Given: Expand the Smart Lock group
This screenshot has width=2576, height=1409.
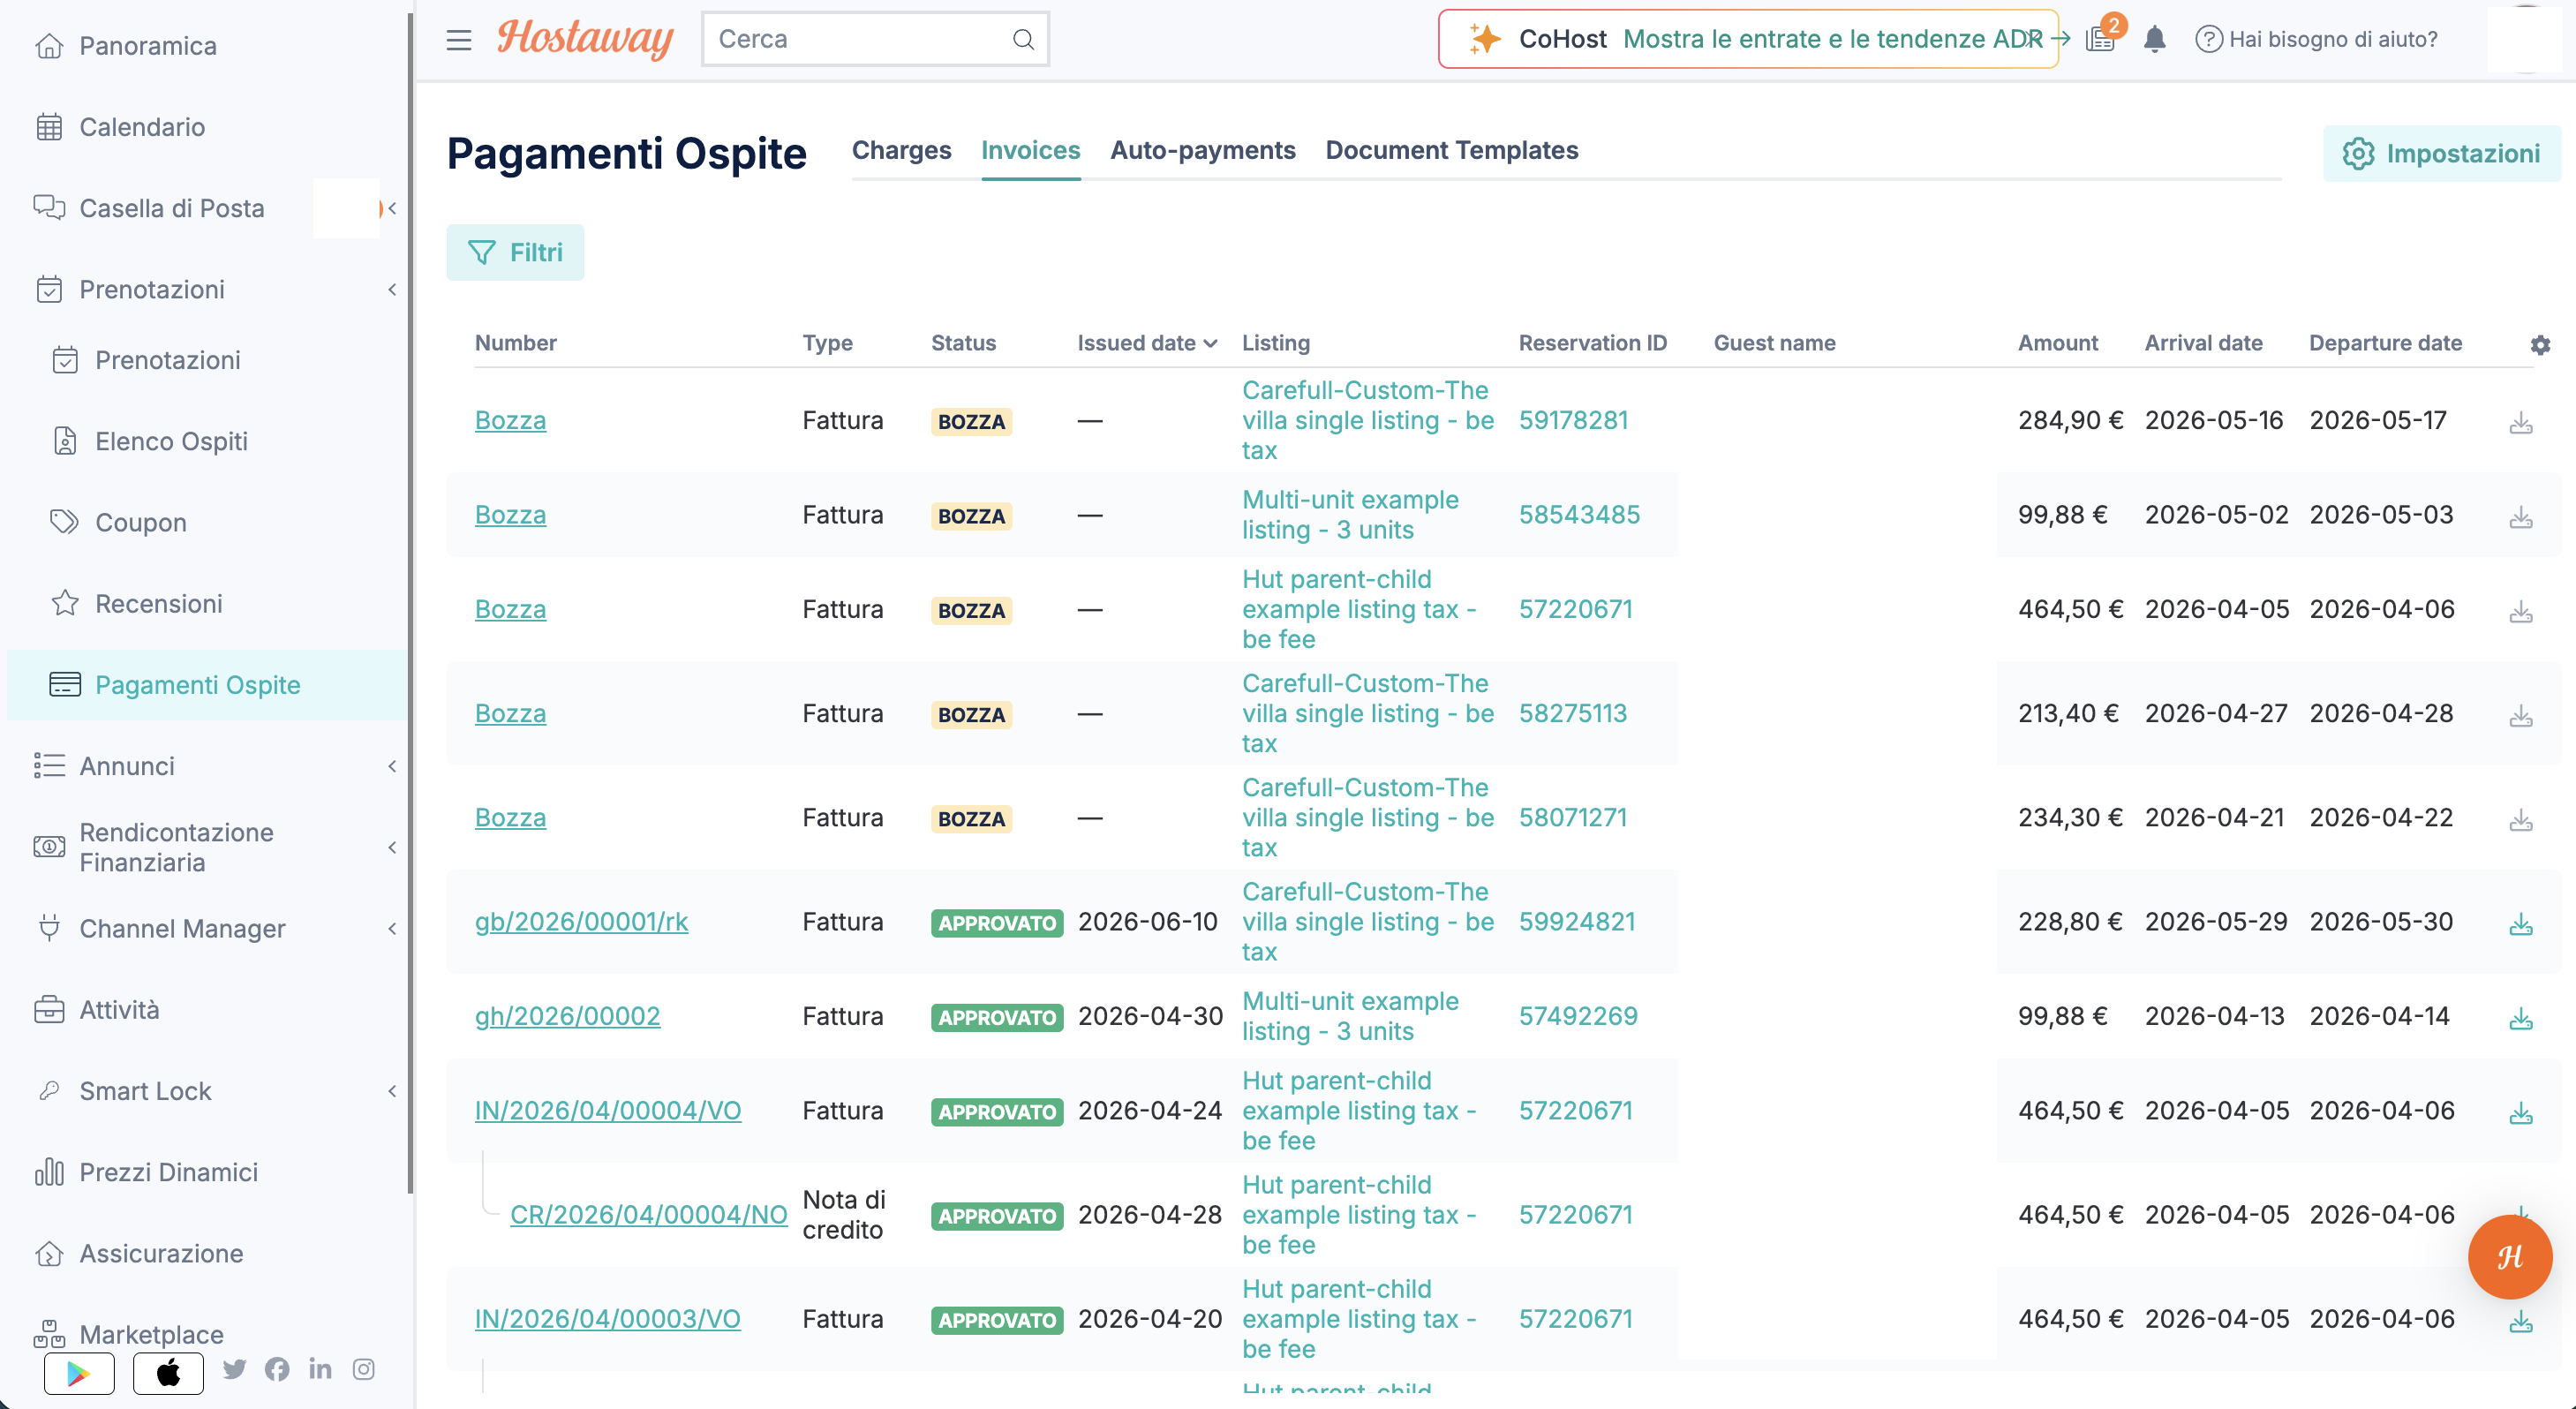Looking at the screenshot, I should [x=392, y=1091].
